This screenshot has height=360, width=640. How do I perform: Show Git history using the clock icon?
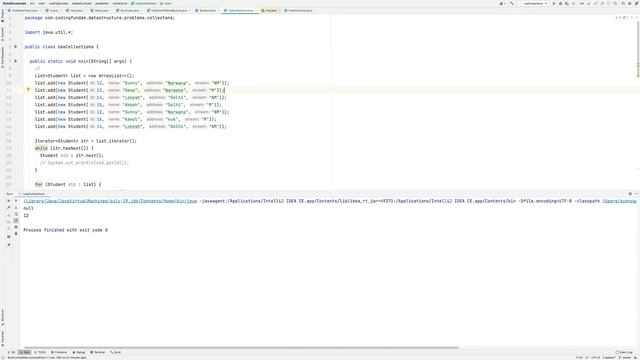tap(609, 3)
